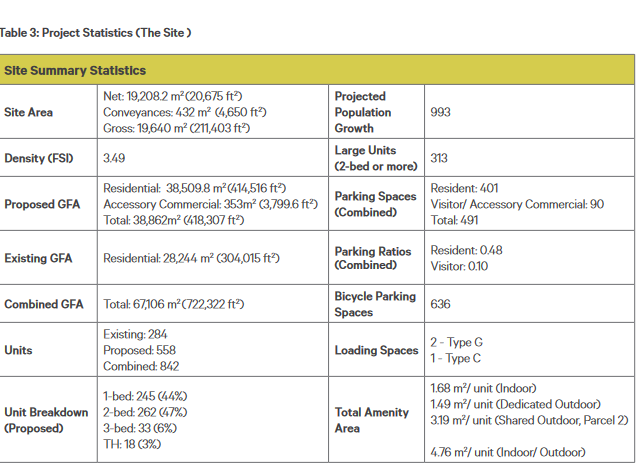637x471 pixels.
Task: Click the Combined: 842 units text
Action: (x=141, y=366)
